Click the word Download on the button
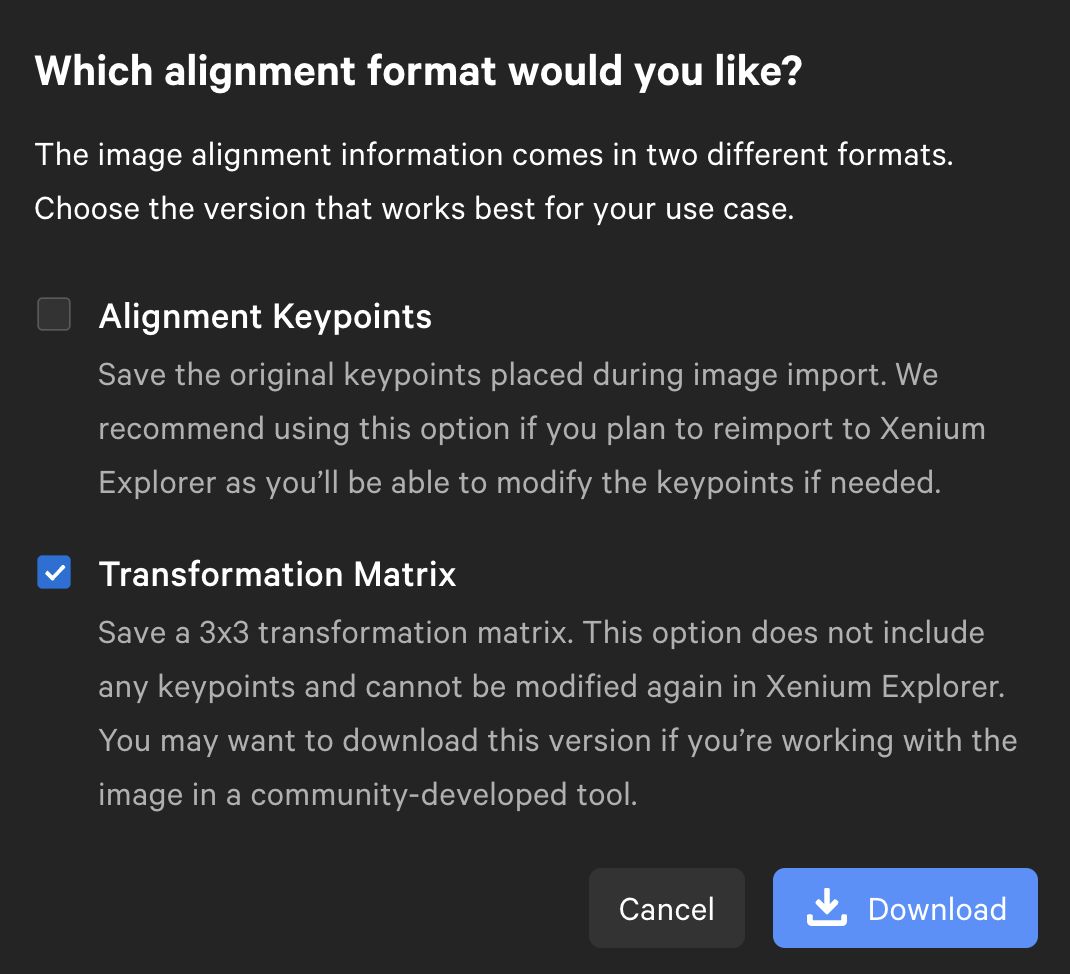Viewport: 1070px width, 974px height. pyautogui.click(x=937, y=909)
